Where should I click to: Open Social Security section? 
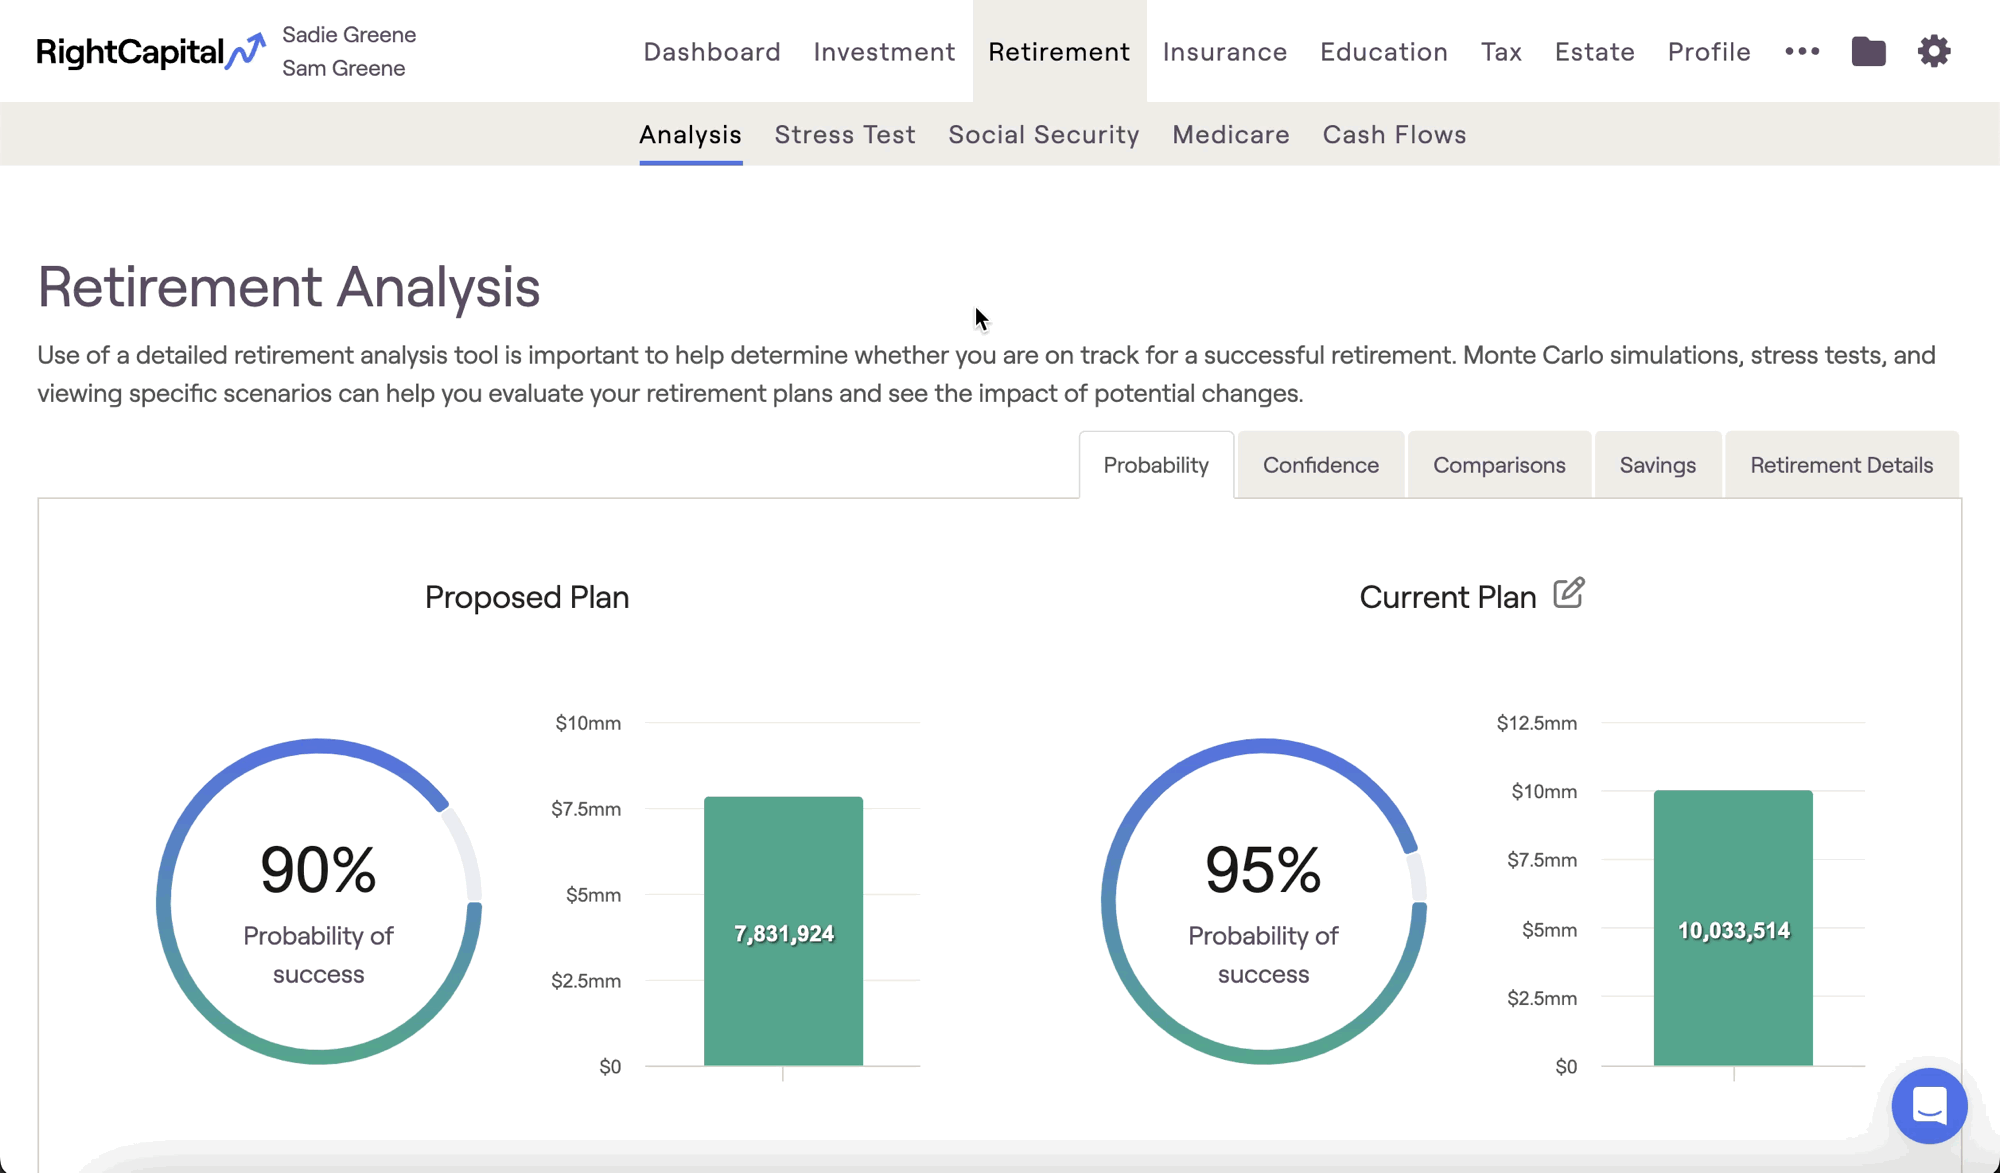click(1044, 134)
